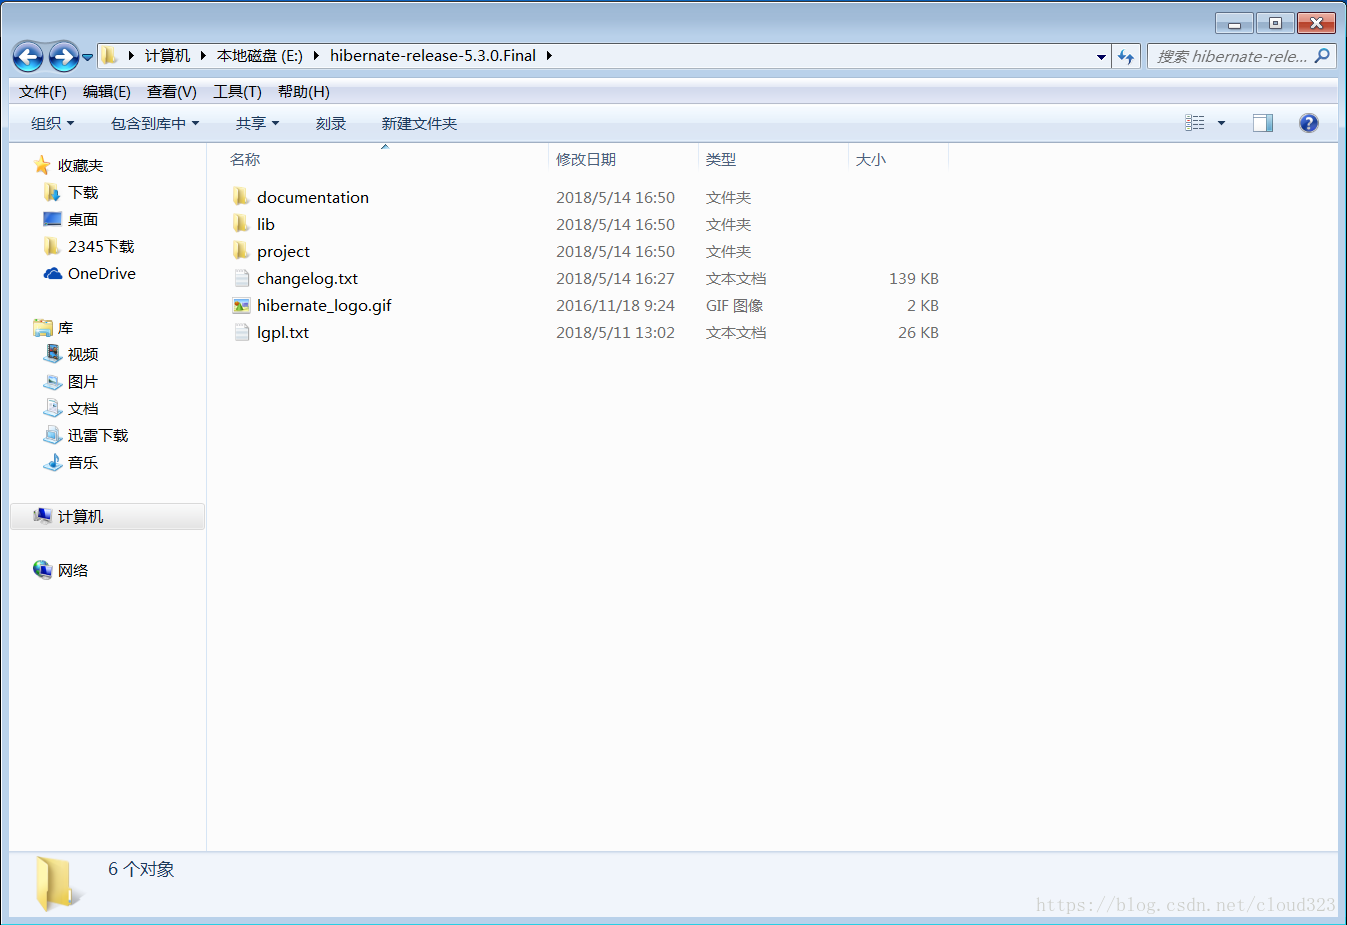Select 库 in navigation pane

65,328
